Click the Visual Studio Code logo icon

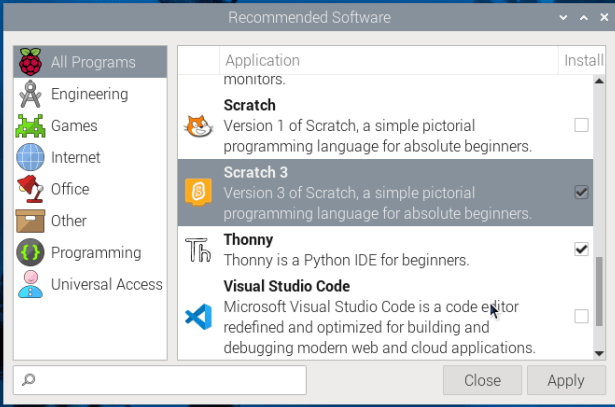click(x=198, y=317)
